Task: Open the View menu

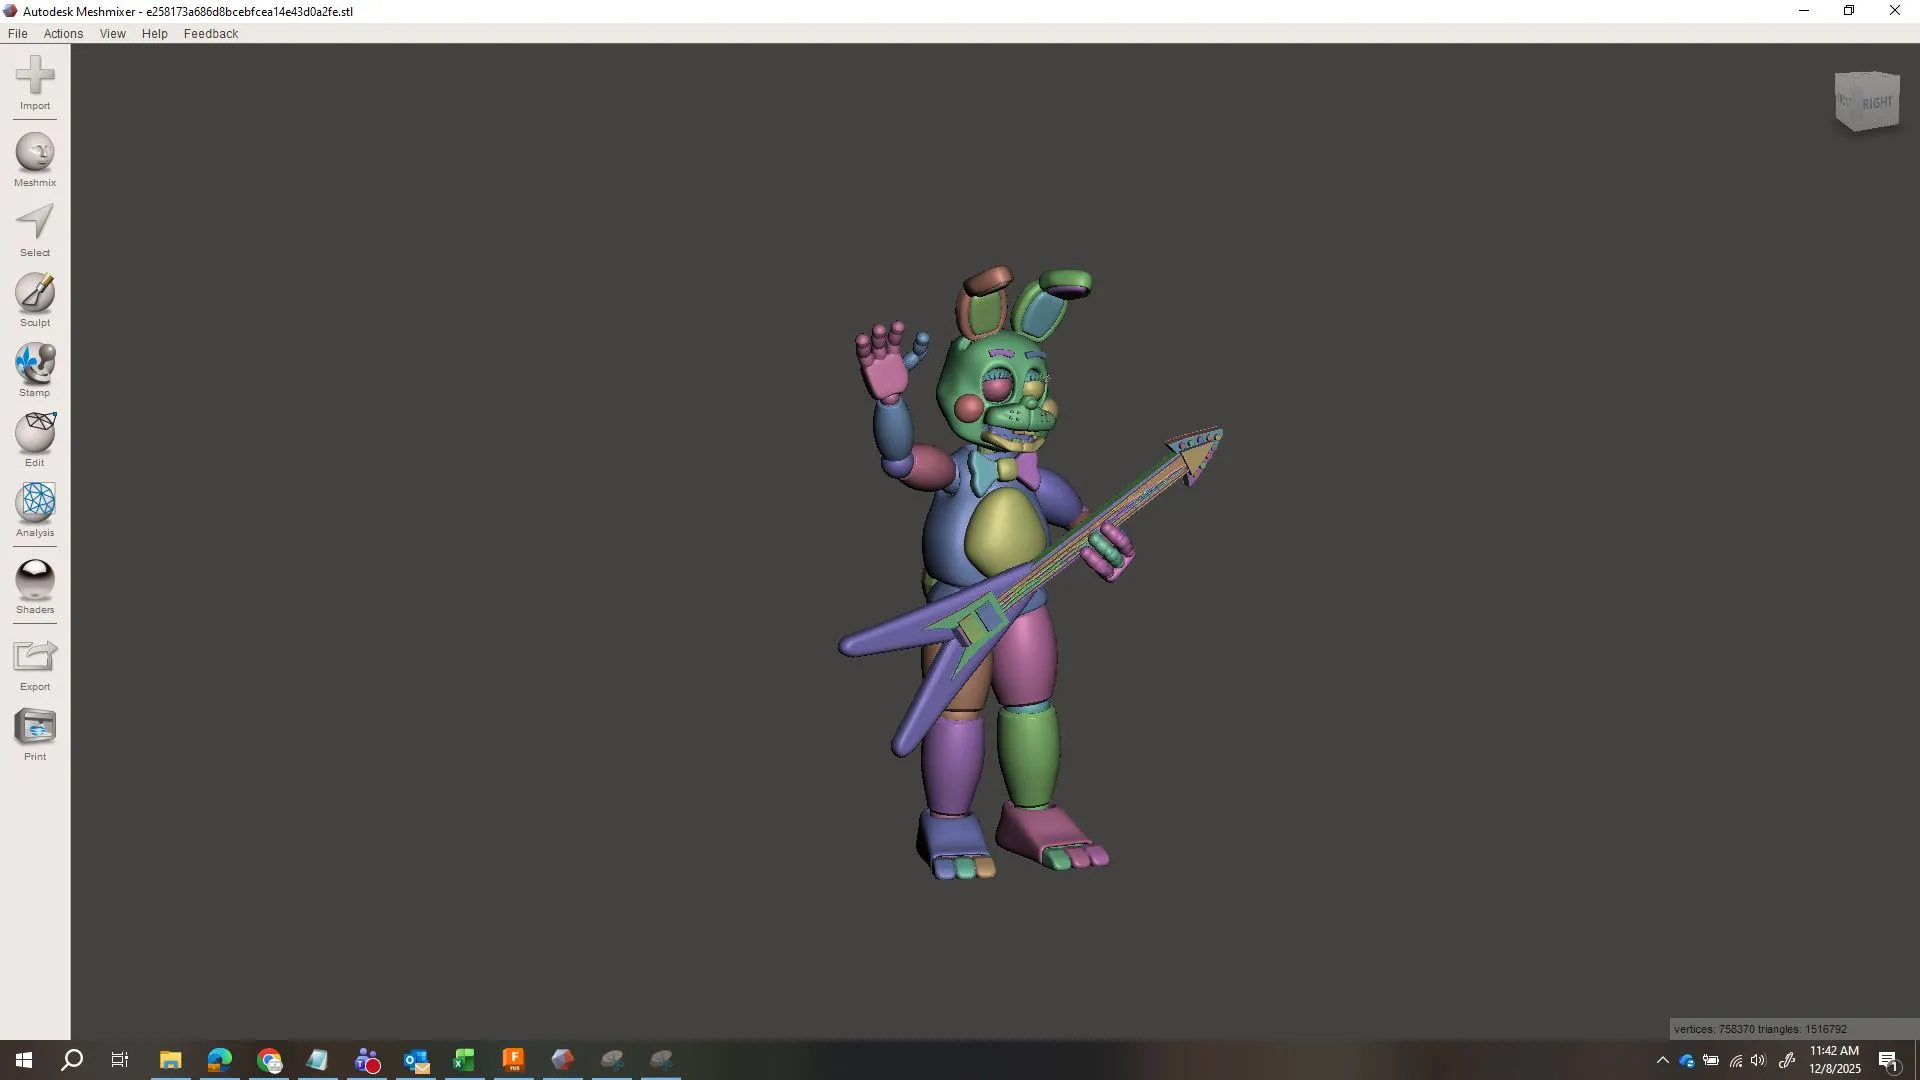Action: [x=112, y=33]
